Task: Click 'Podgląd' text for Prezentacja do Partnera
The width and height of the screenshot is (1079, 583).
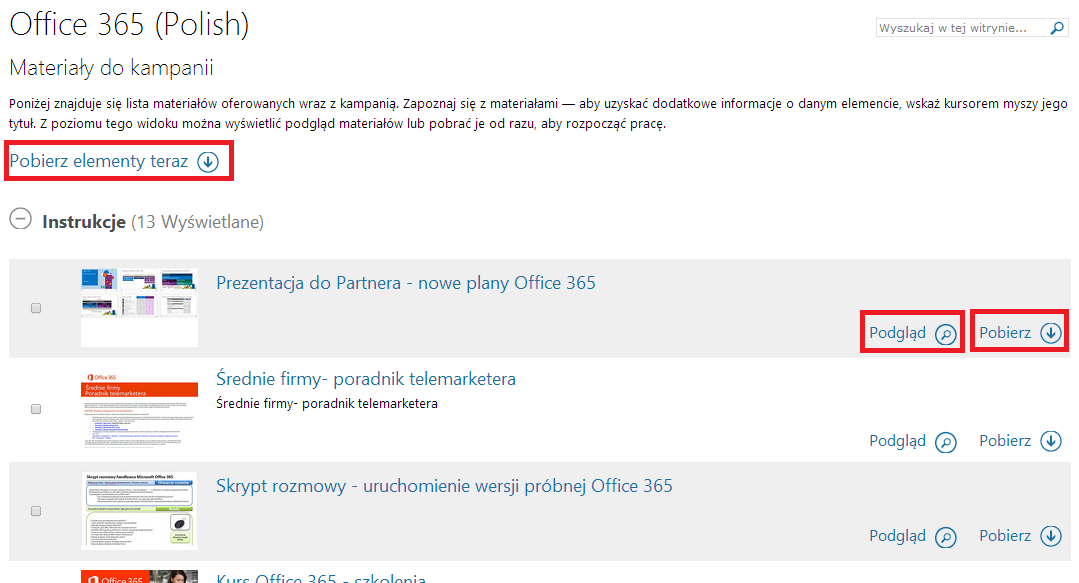Action: pos(897,333)
